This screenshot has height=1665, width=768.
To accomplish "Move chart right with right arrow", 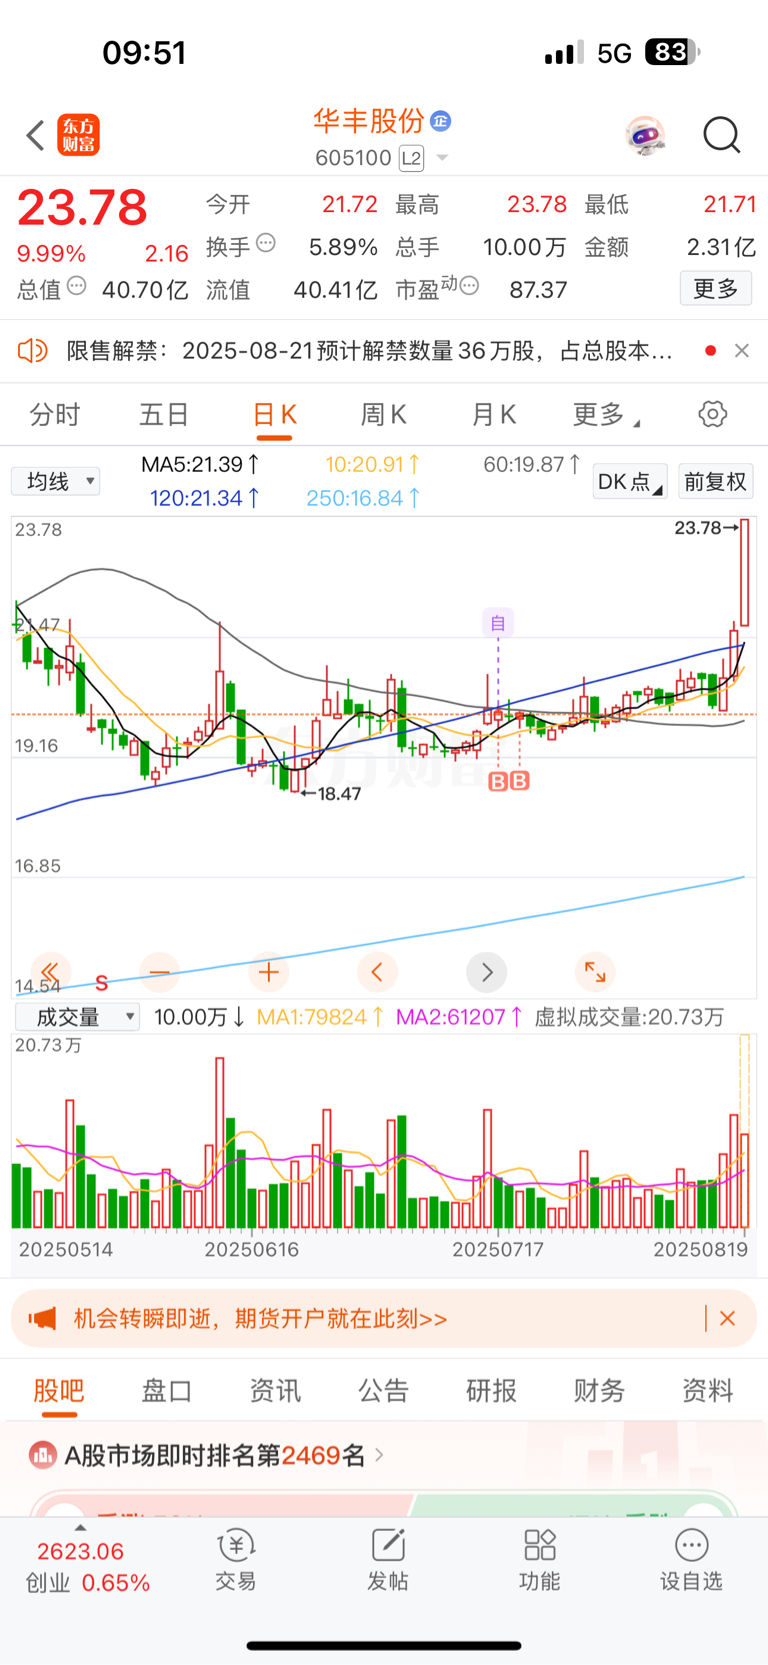I will [x=487, y=971].
